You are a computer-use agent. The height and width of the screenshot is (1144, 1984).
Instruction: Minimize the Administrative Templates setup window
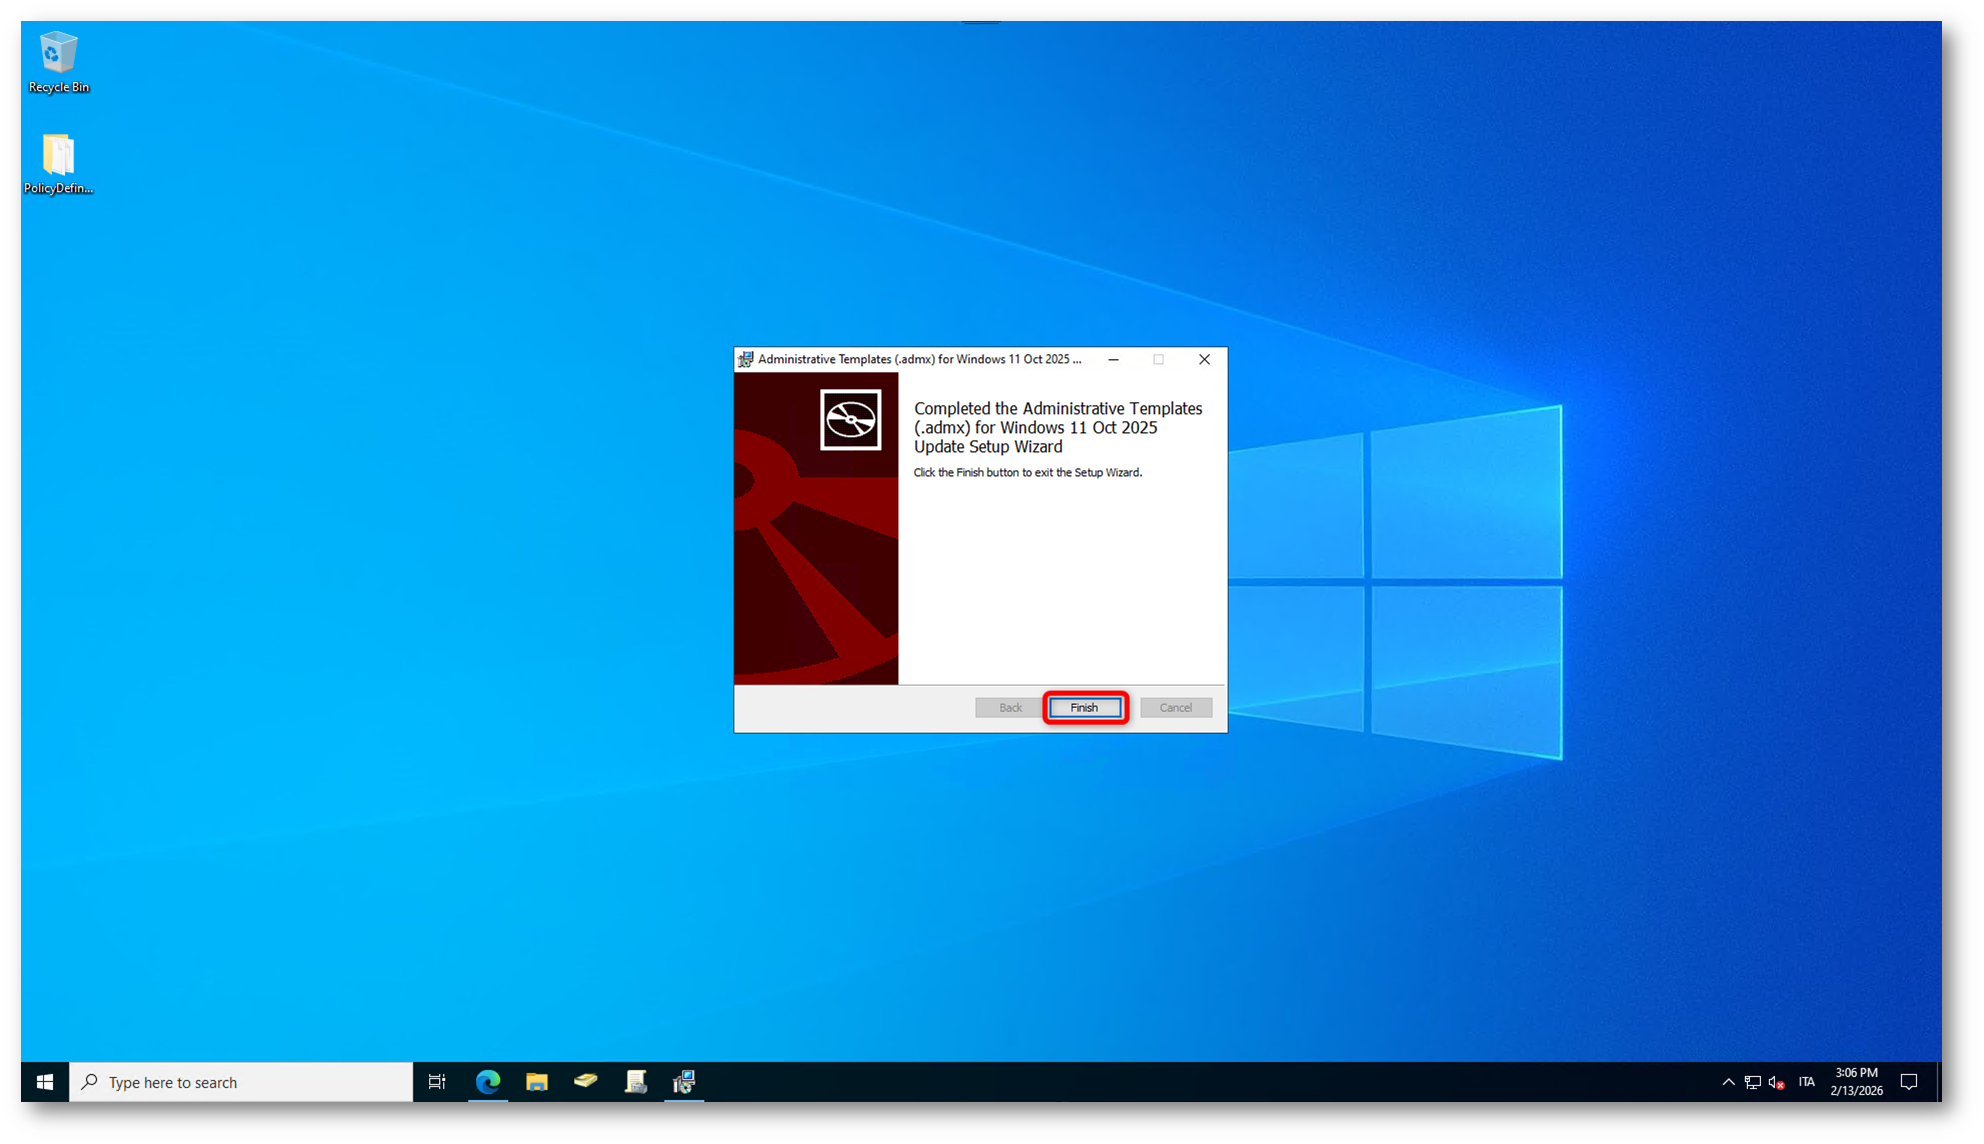(x=1113, y=359)
